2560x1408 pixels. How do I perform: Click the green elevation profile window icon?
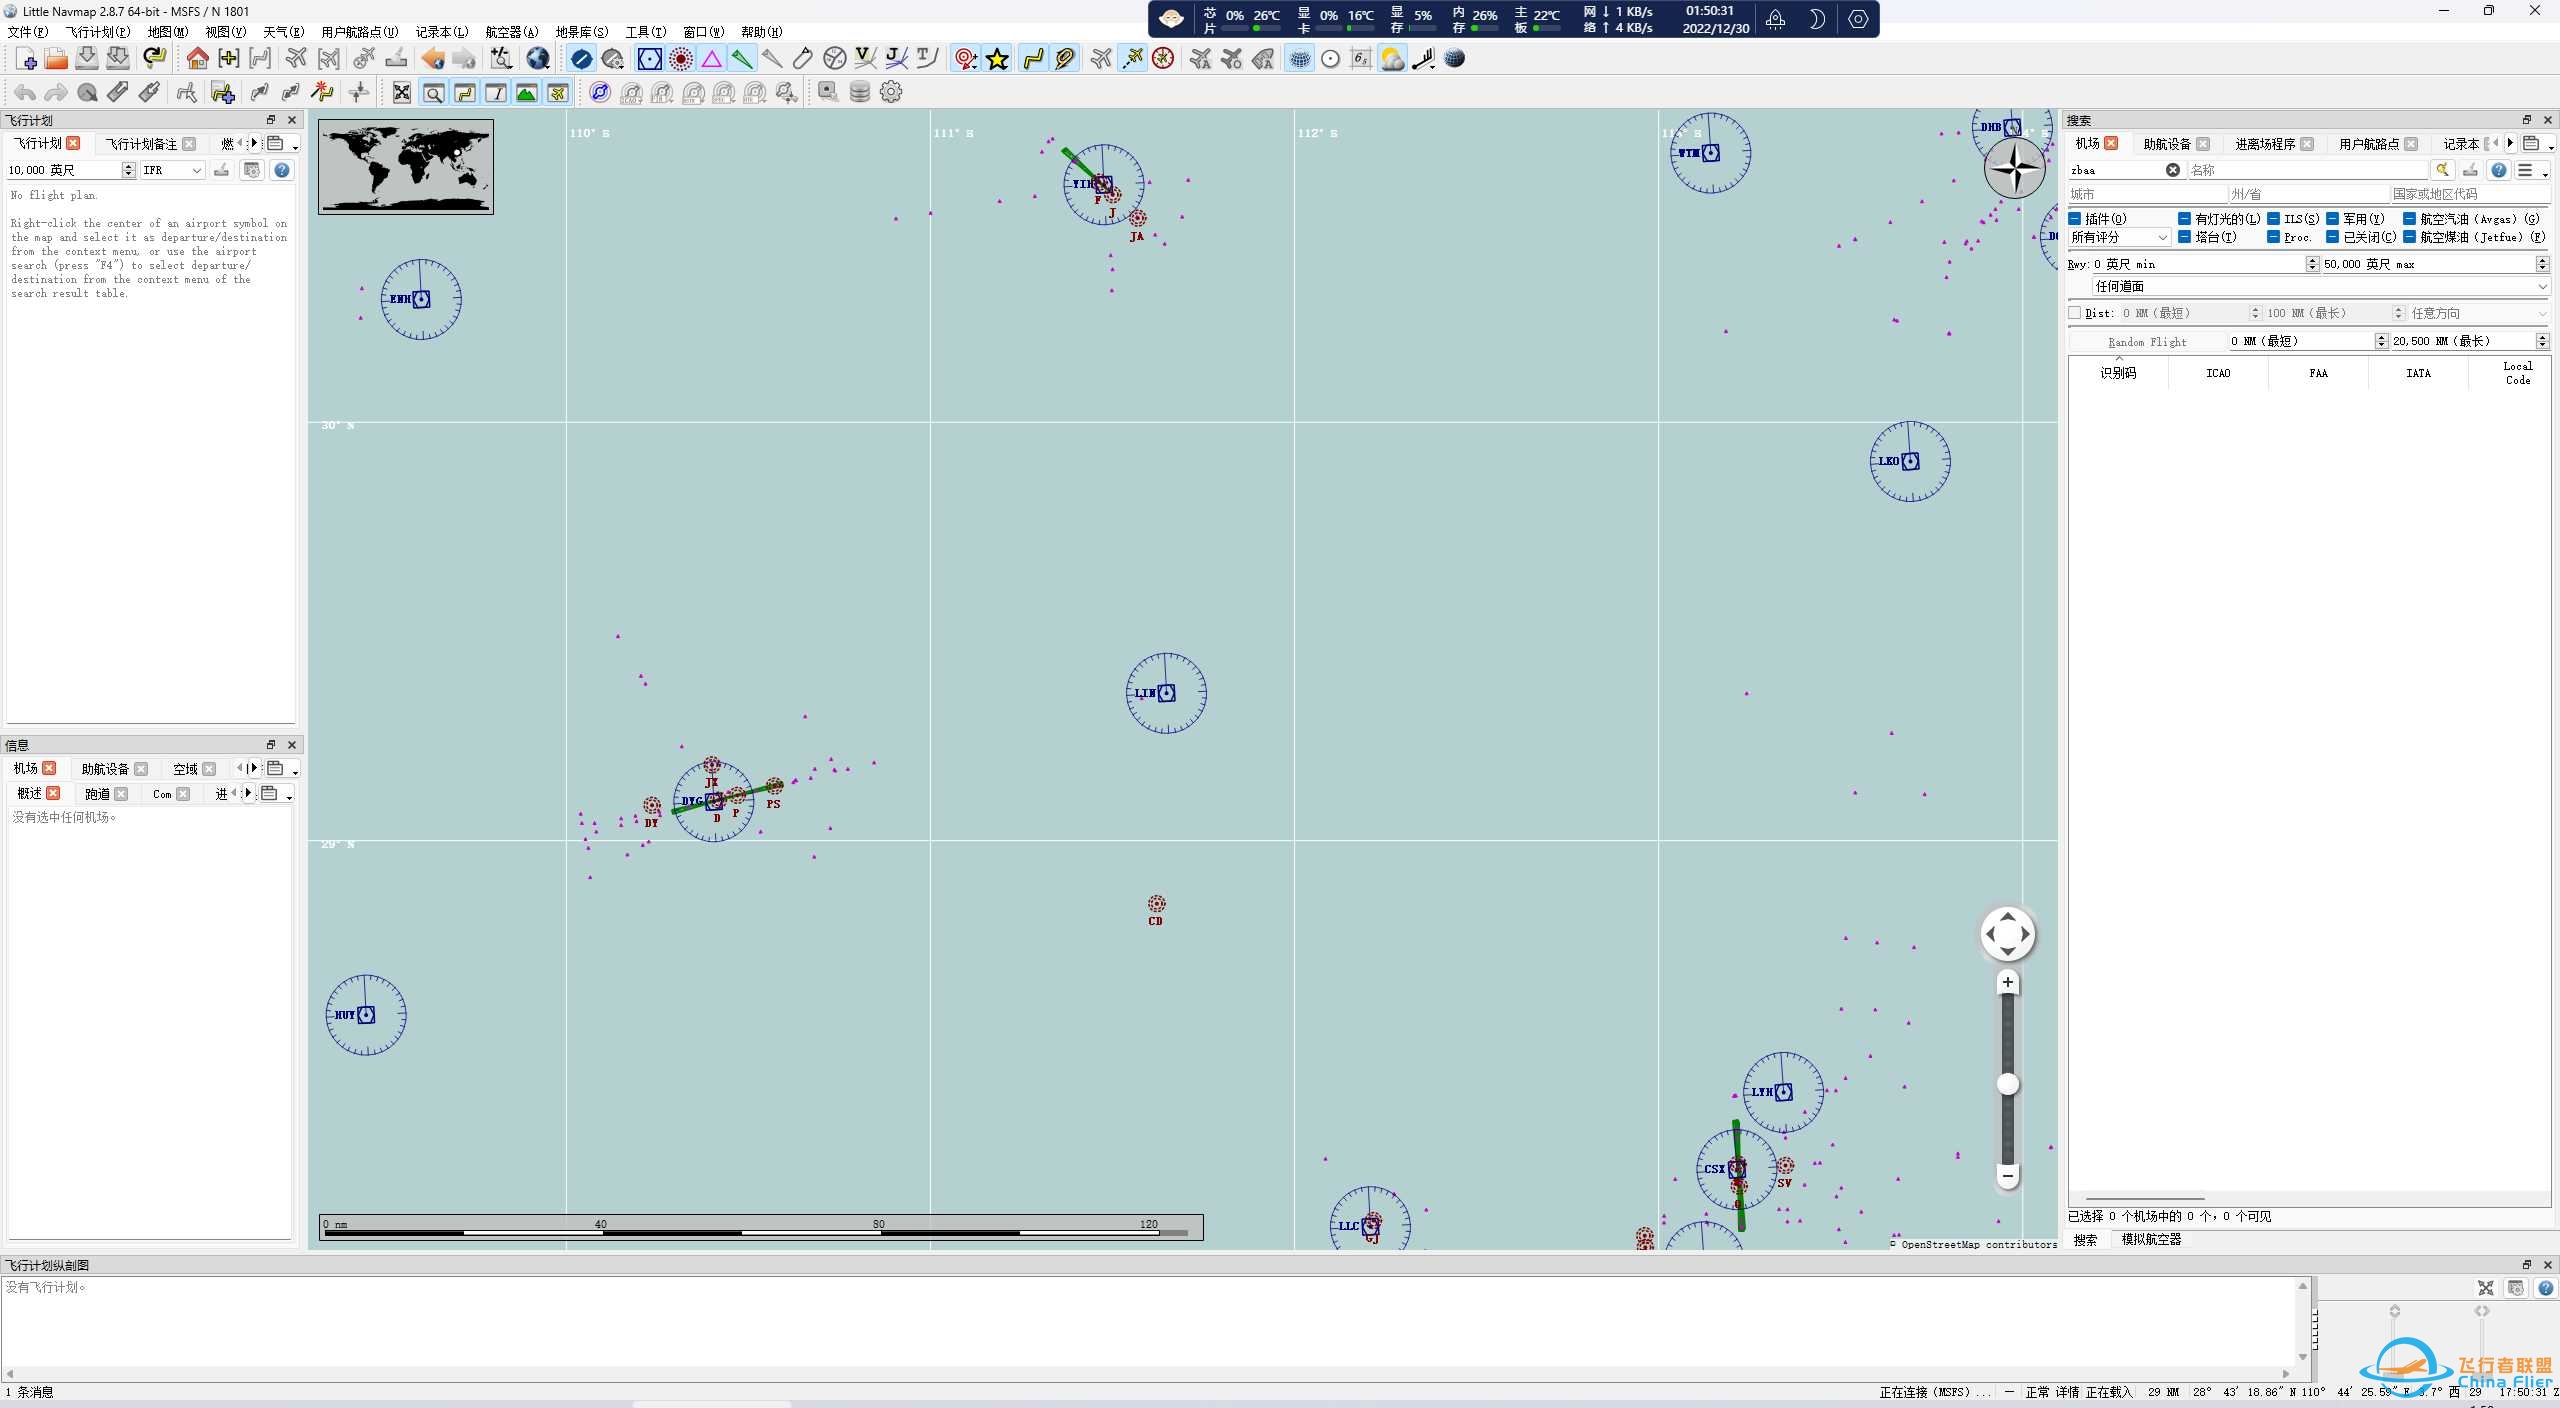pyautogui.click(x=526, y=93)
